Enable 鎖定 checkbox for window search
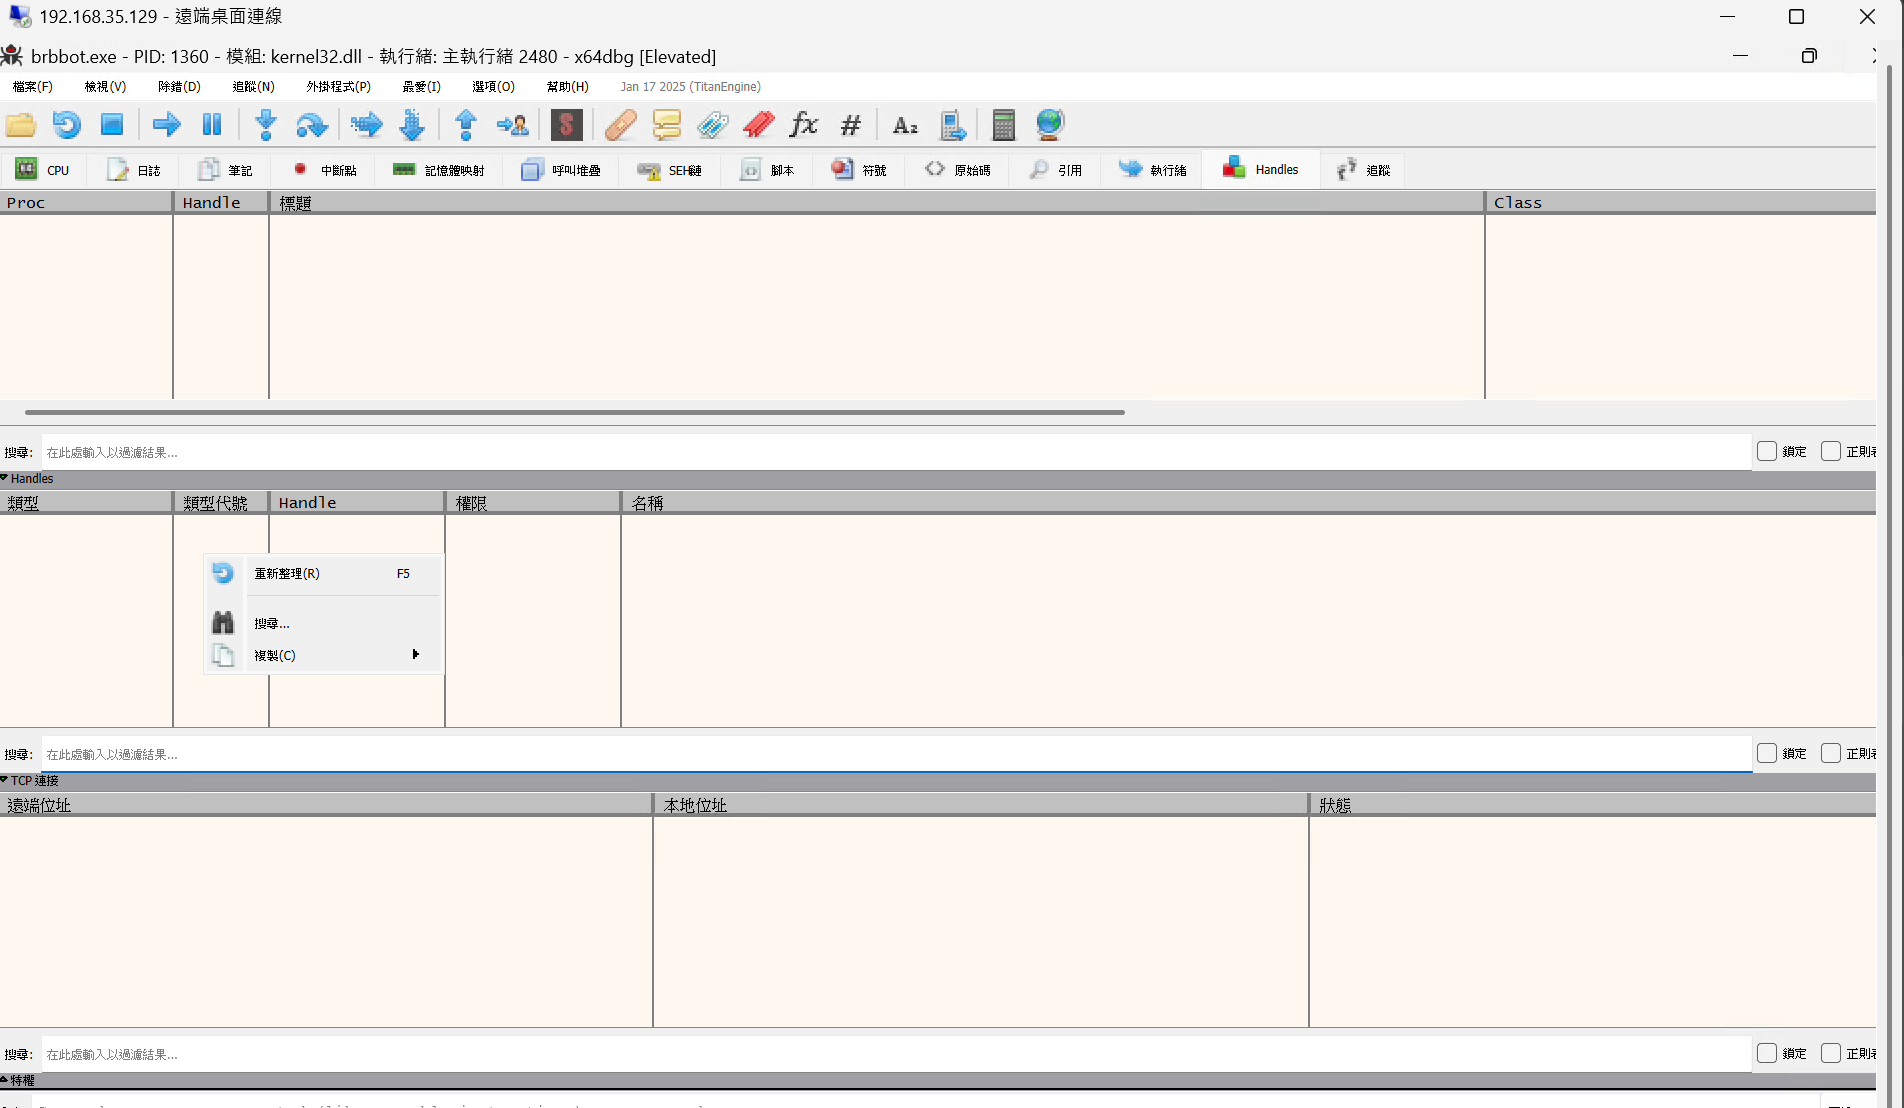The height and width of the screenshot is (1108, 1904). (1767, 452)
